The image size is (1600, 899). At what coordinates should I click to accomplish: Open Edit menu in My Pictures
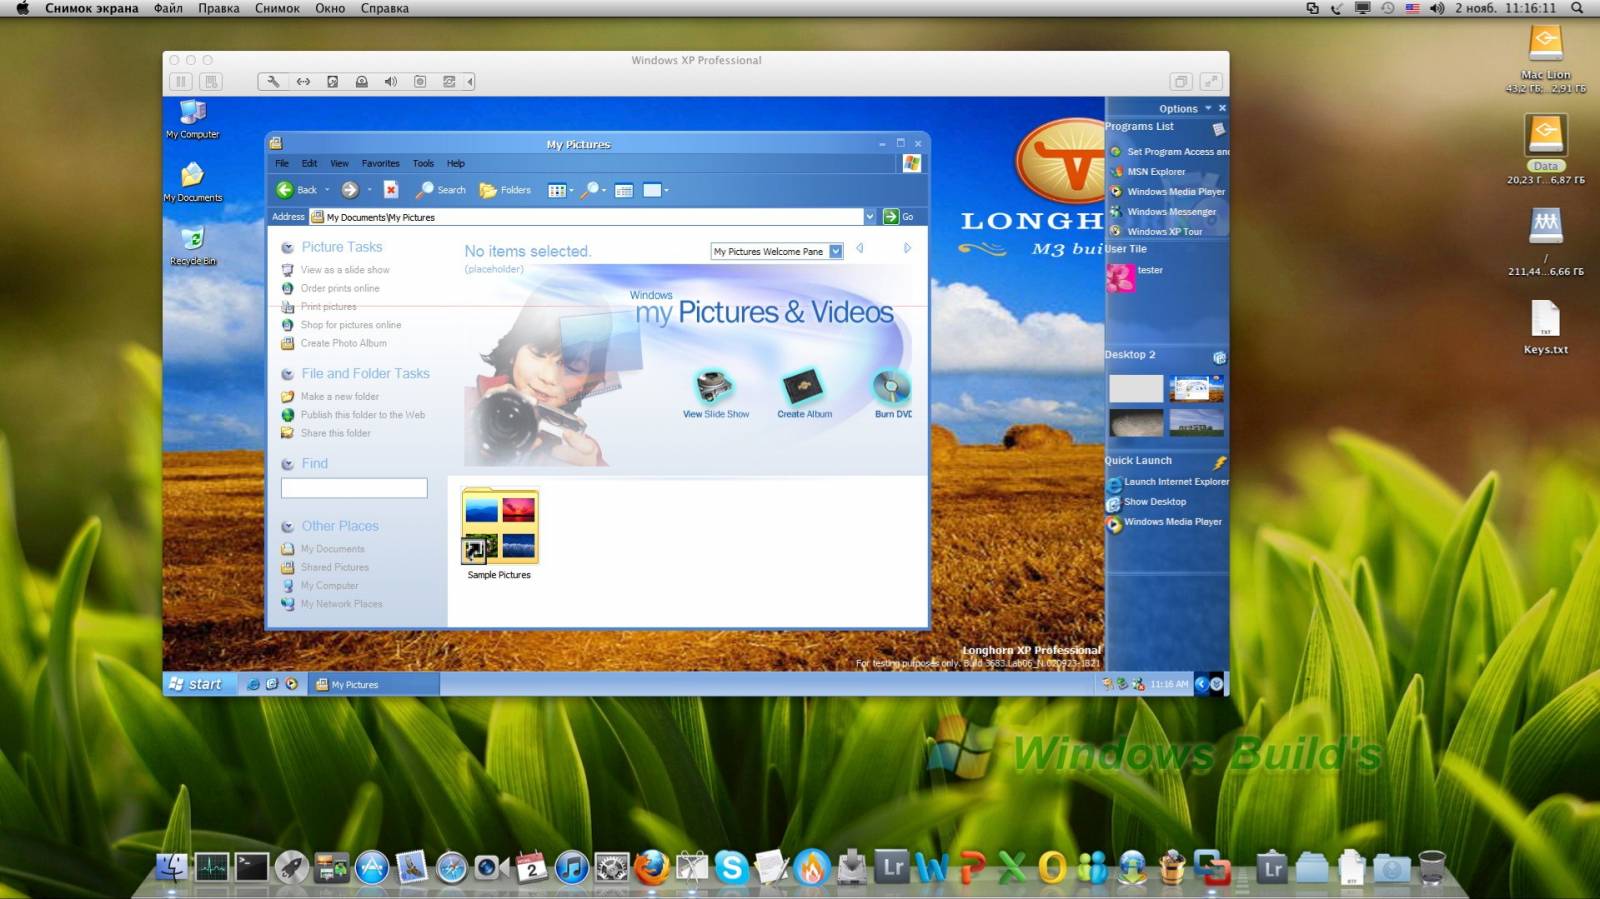(310, 163)
